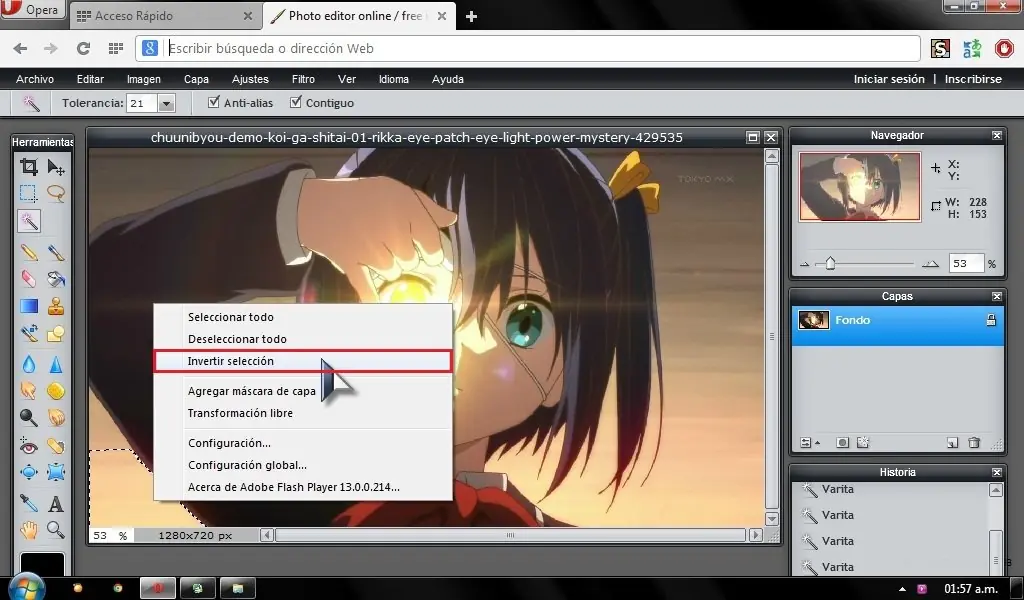Open the Idioma menu
Viewport: 1024px width, 600px height.
pyautogui.click(x=394, y=79)
